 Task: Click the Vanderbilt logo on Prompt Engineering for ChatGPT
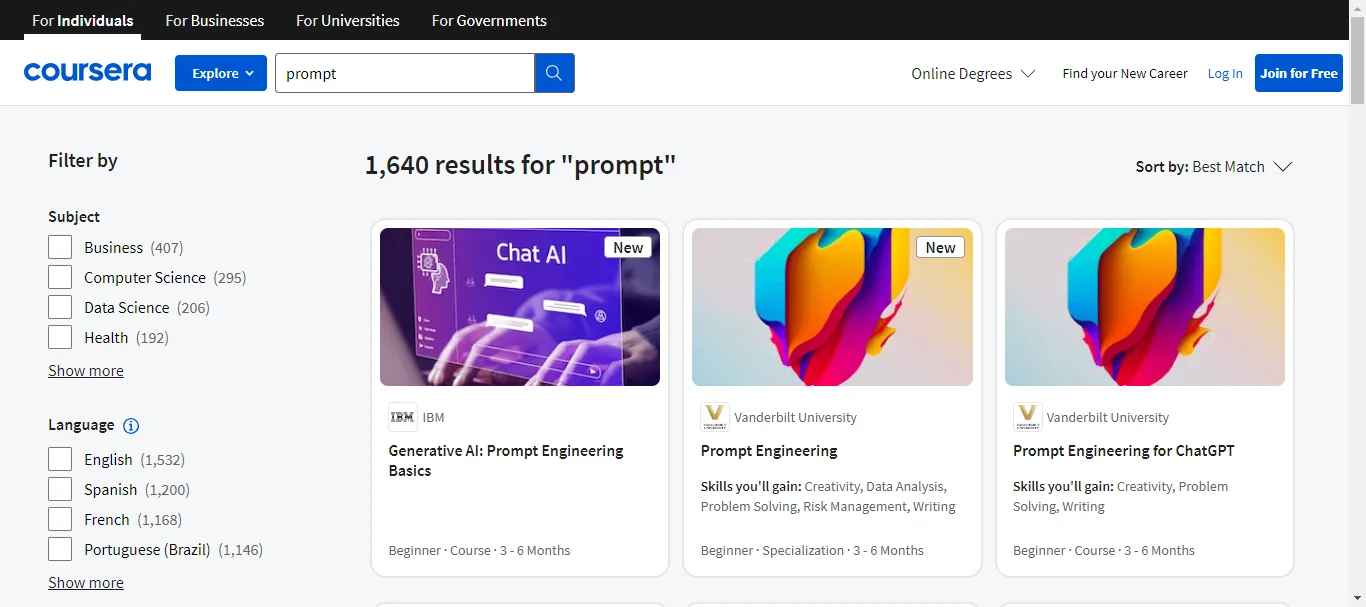(x=1027, y=416)
